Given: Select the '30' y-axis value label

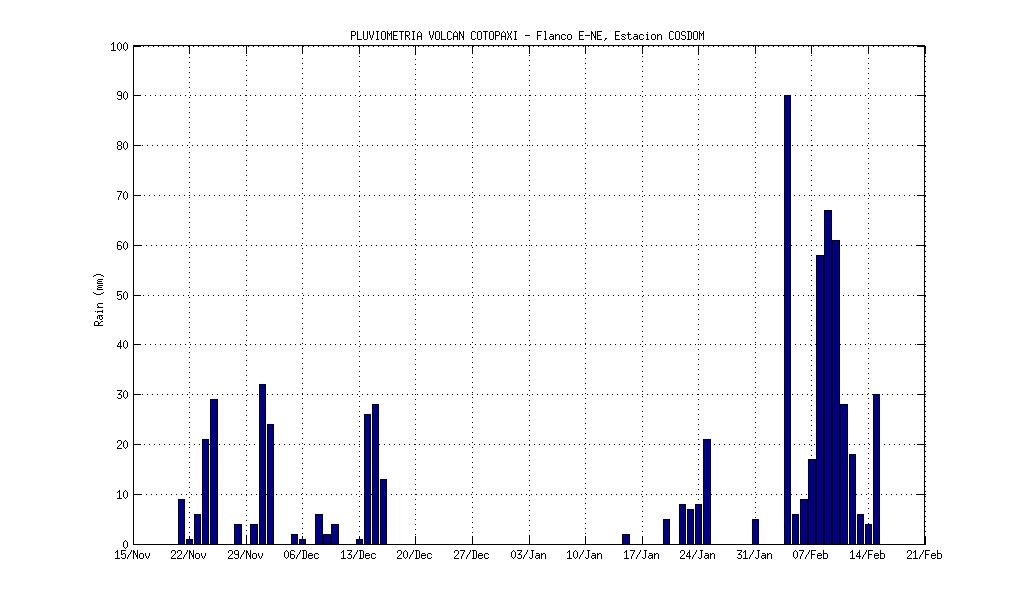Looking at the screenshot, I should tap(123, 395).
